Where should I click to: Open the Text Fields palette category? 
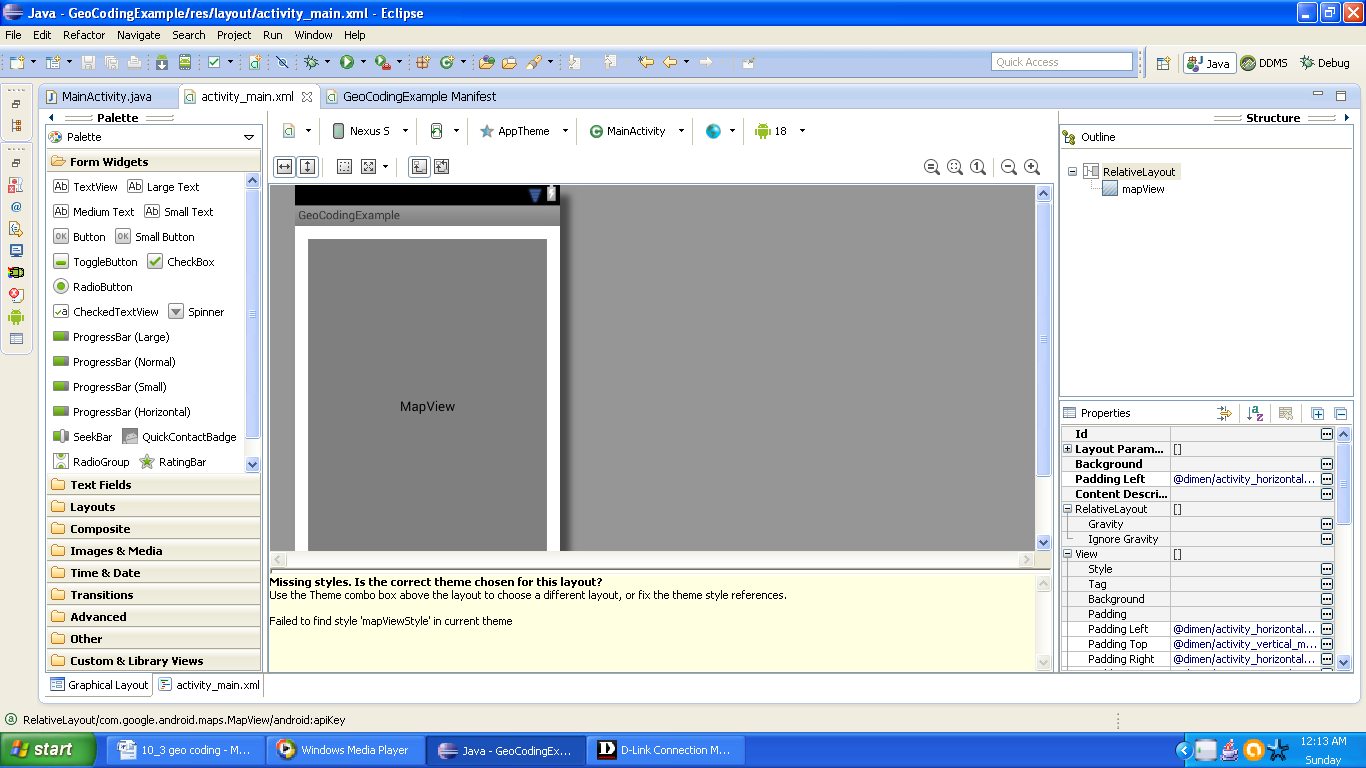point(100,485)
